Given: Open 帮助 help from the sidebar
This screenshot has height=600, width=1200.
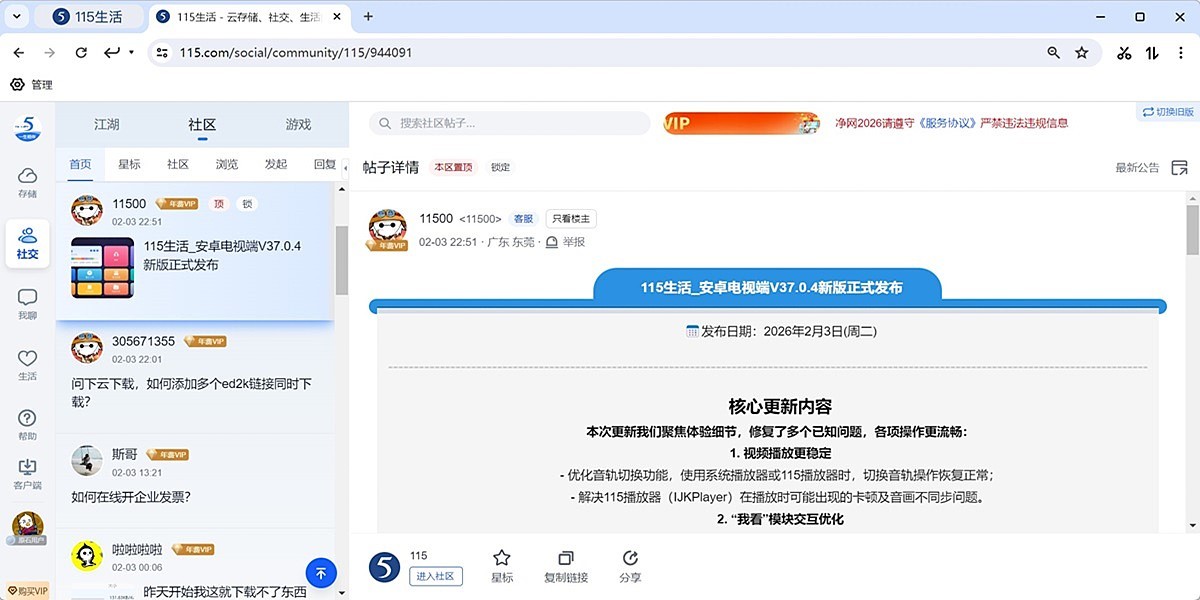Looking at the screenshot, I should click(x=27, y=423).
